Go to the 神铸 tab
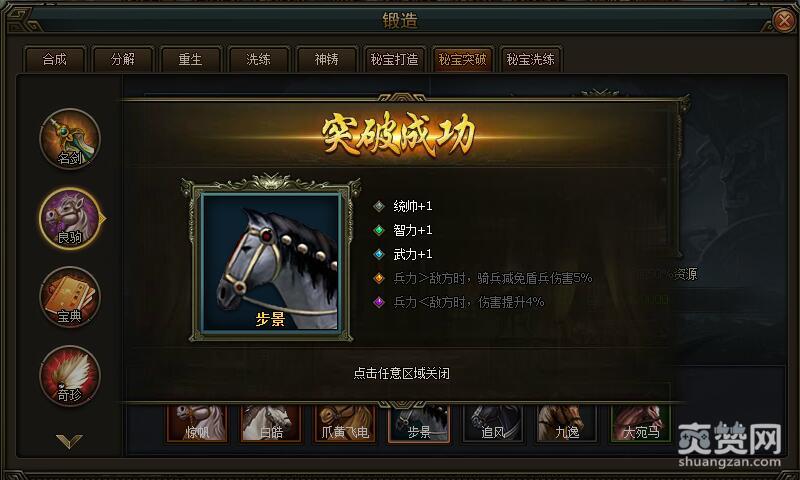 point(327,59)
